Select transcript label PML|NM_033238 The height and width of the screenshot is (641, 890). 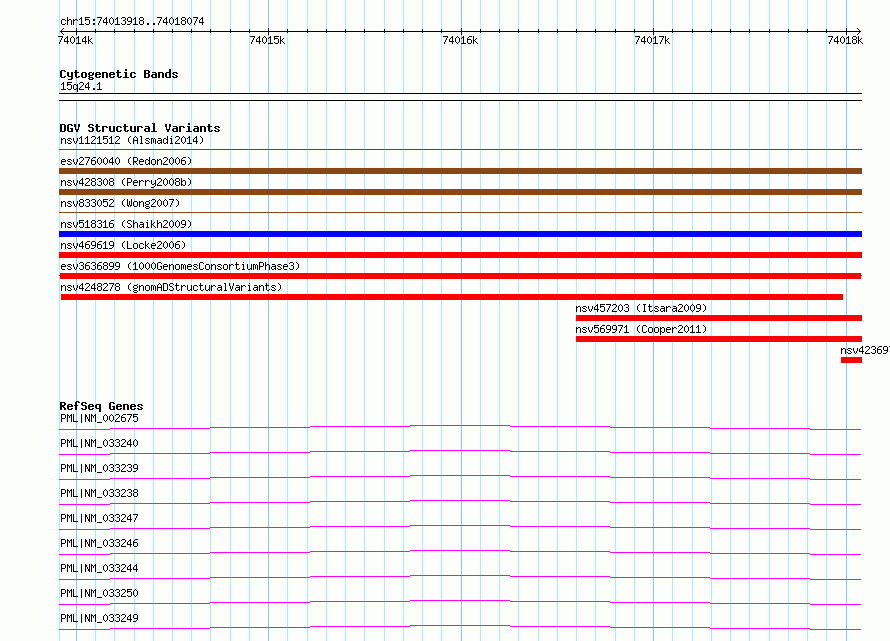point(99,493)
